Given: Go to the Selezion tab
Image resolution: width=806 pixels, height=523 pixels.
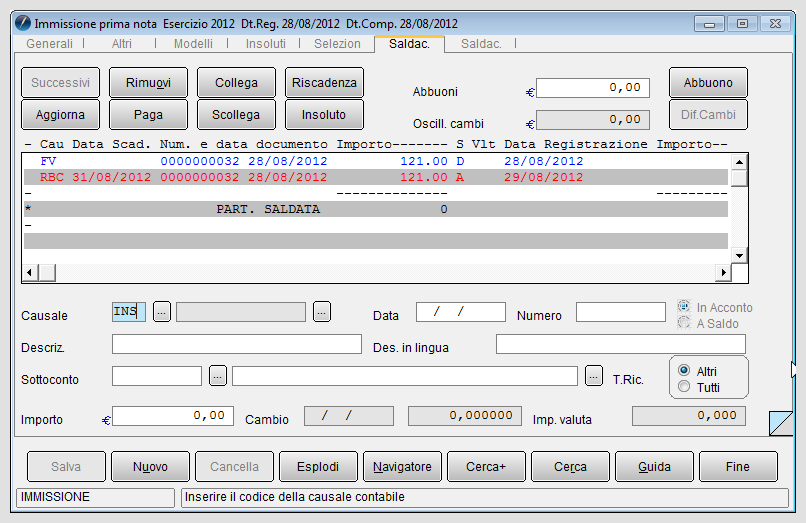Looking at the screenshot, I should (337, 44).
